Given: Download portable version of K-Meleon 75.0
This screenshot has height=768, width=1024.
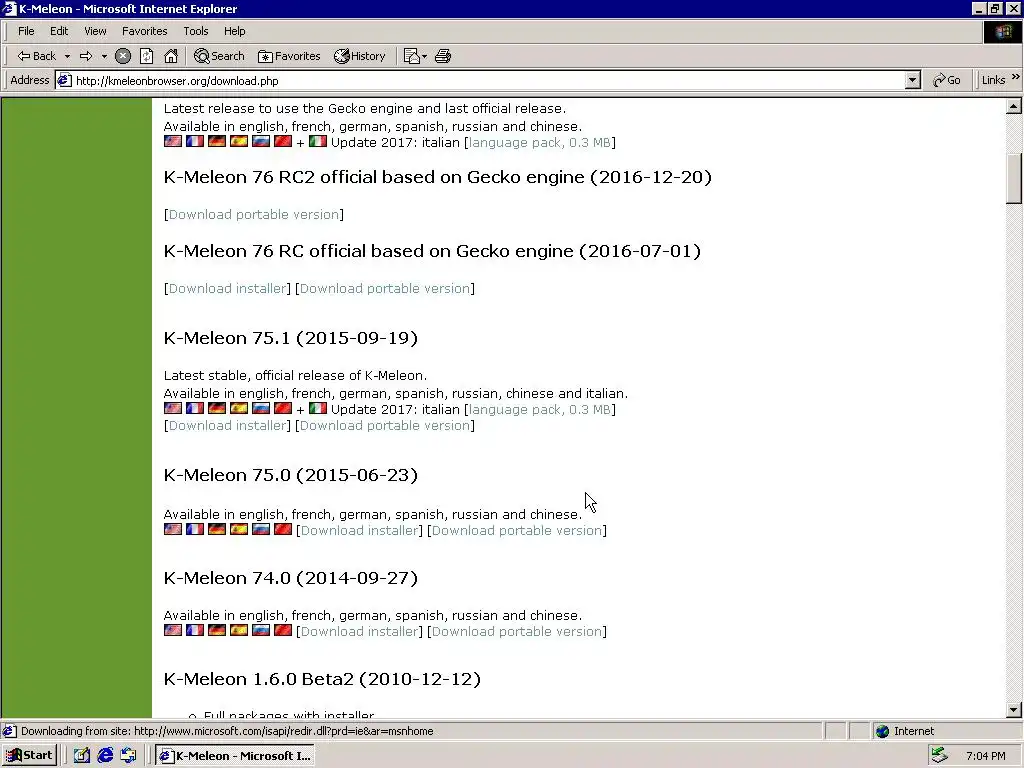Looking at the screenshot, I should tap(517, 531).
